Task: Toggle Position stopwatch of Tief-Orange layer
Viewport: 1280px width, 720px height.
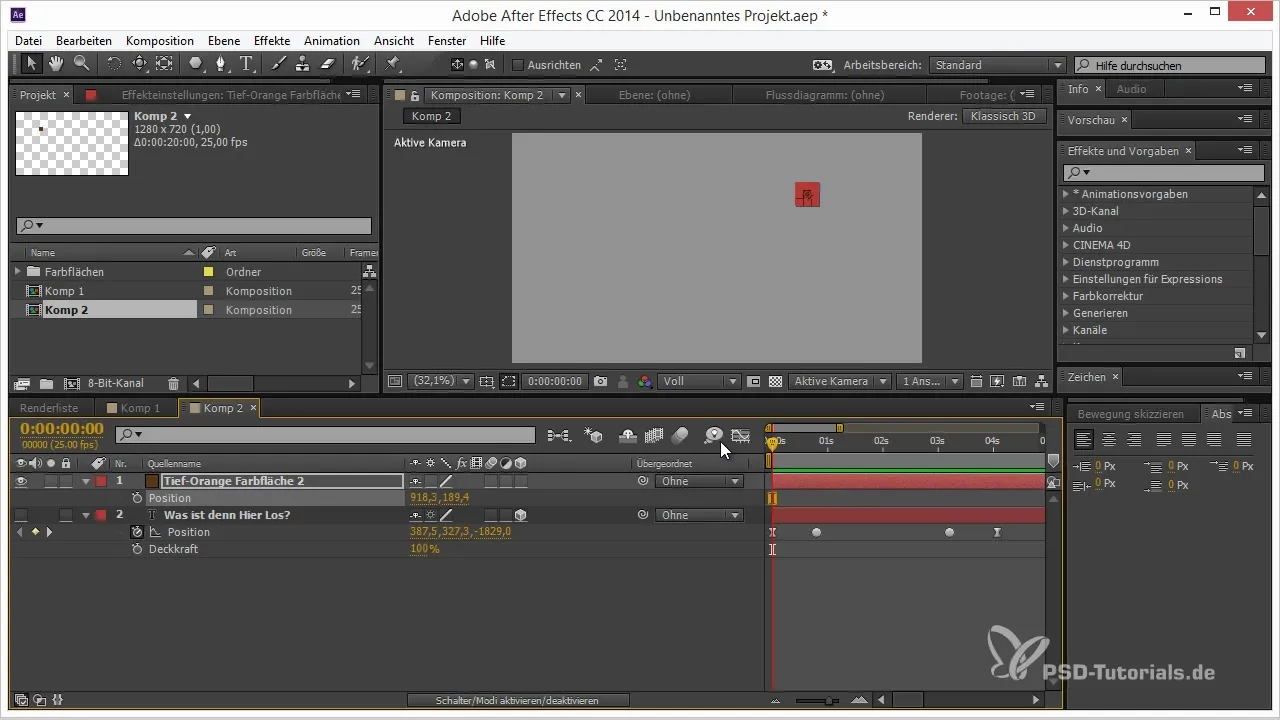Action: tap(137, 498)
